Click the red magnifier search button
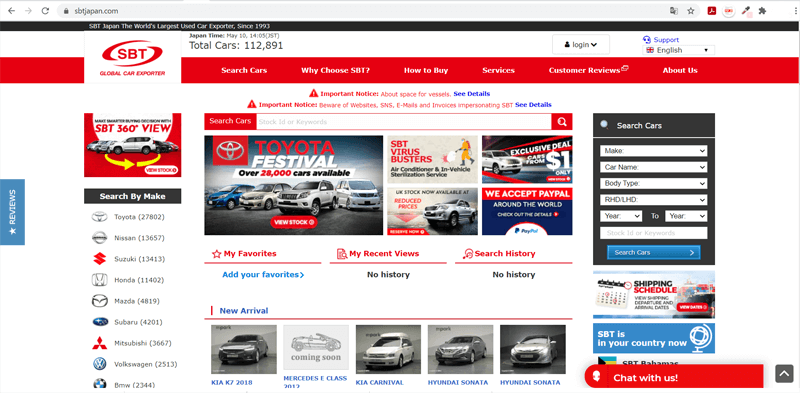The image size is (800, 393). pos(562,121)
